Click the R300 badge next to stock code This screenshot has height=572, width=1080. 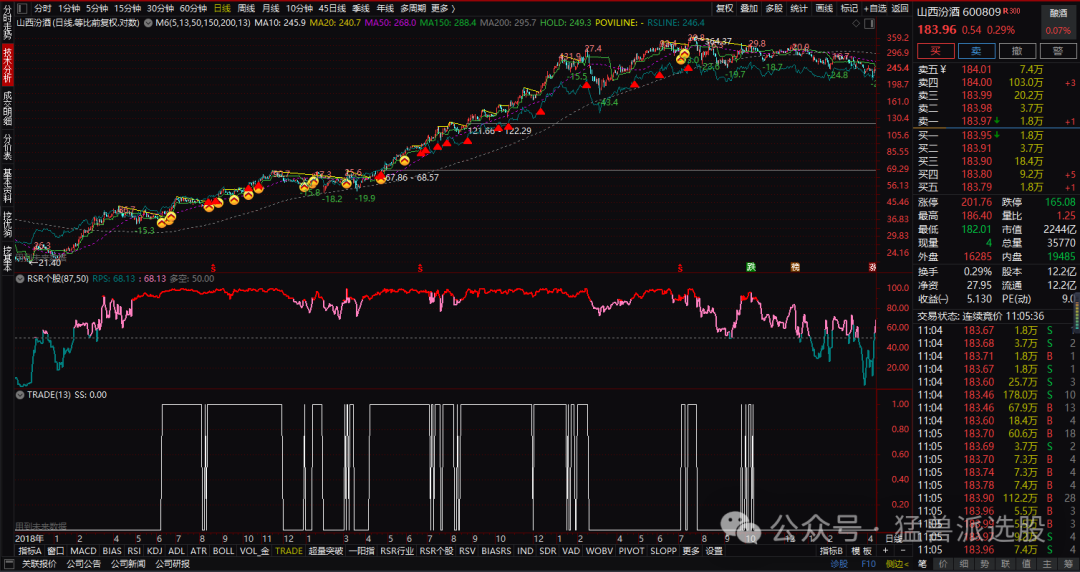1011,11
